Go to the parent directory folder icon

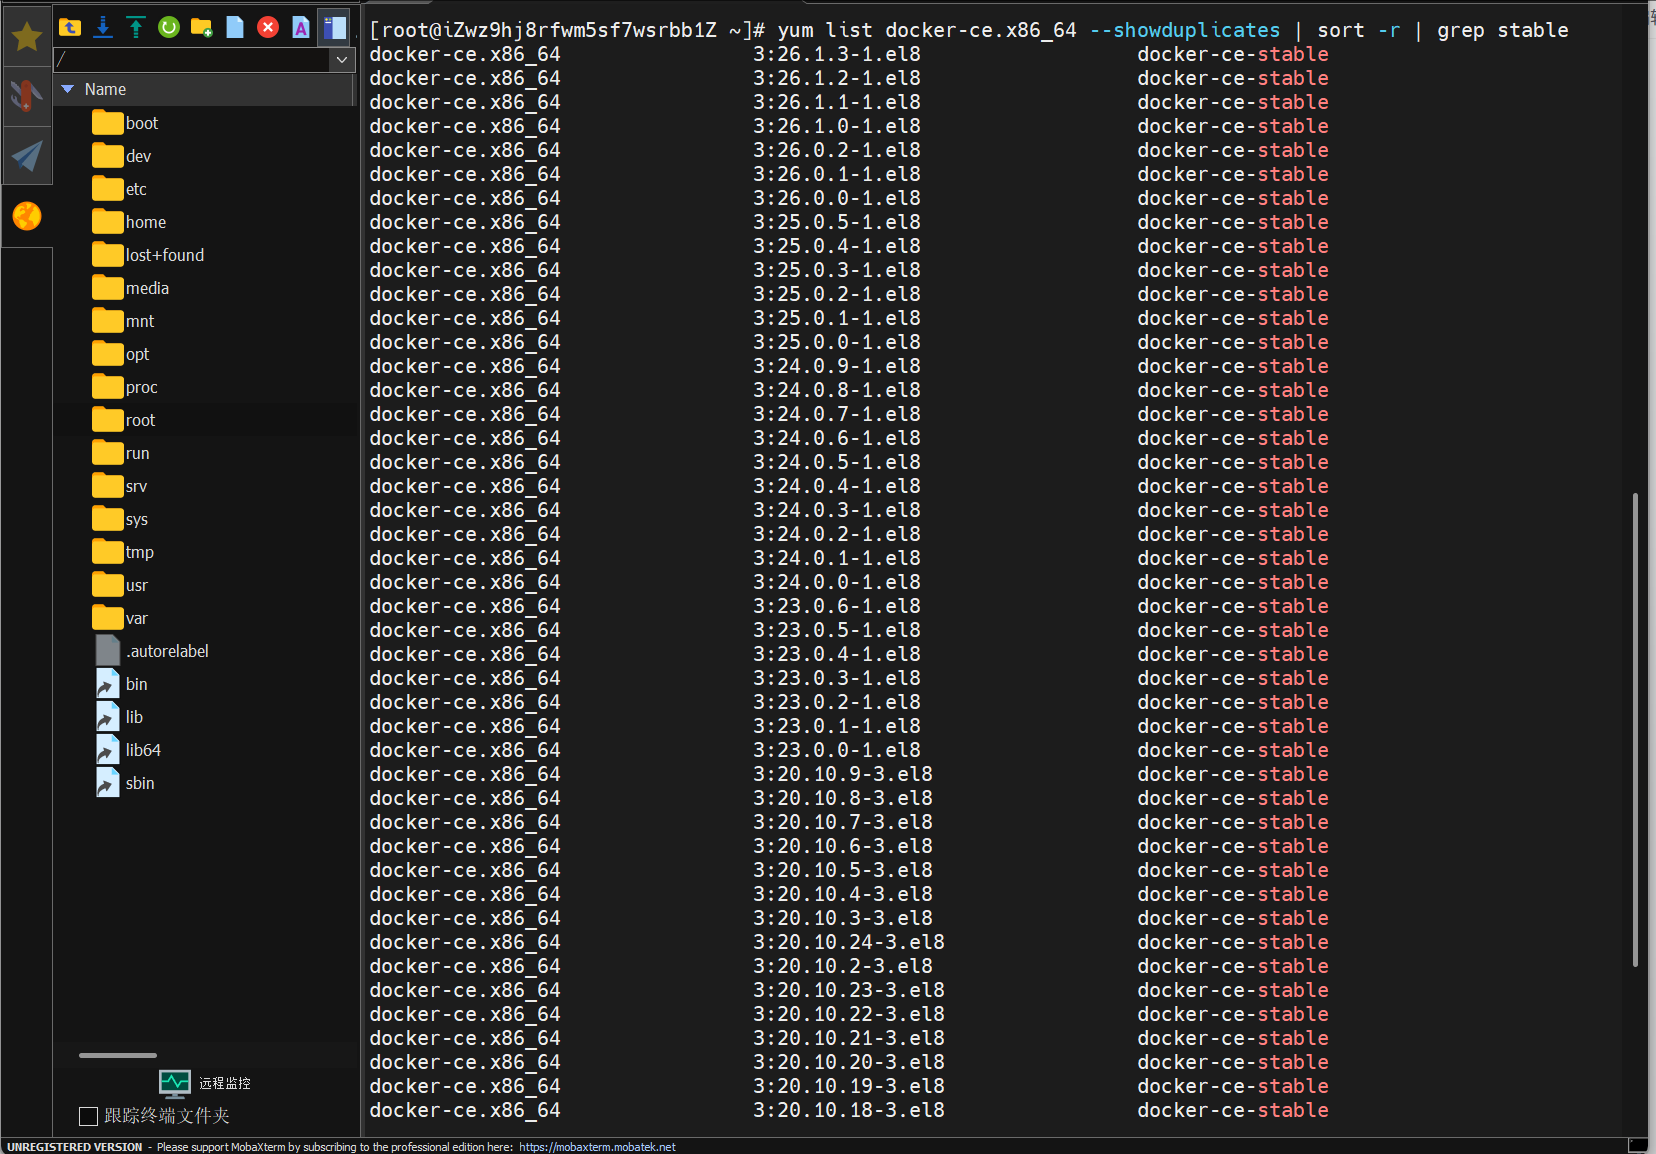click(70, 27)
